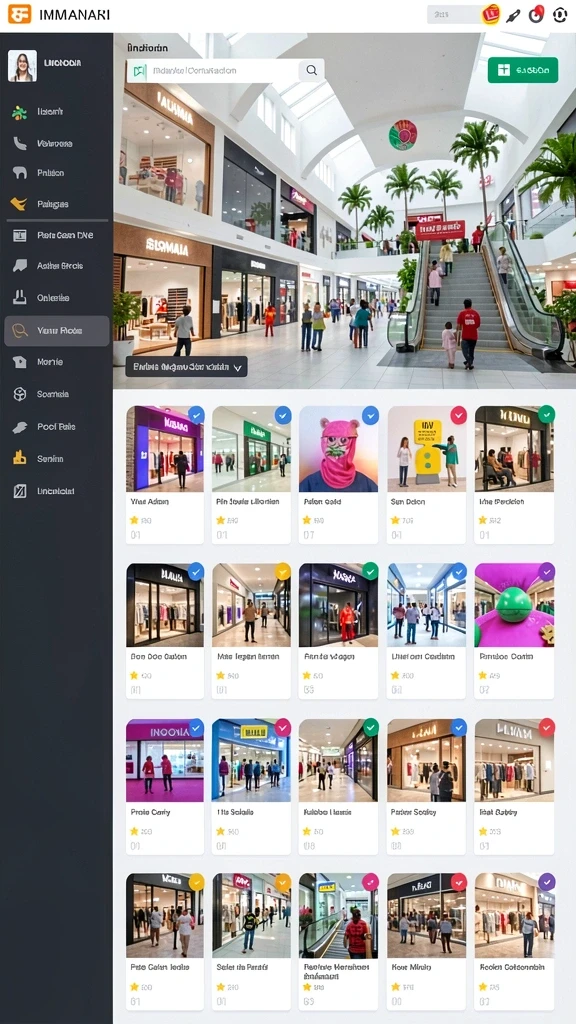Screen dimensions: 576x1024
Task: Toggle blue check on pink masked figure card
Action: click(370, 415)
